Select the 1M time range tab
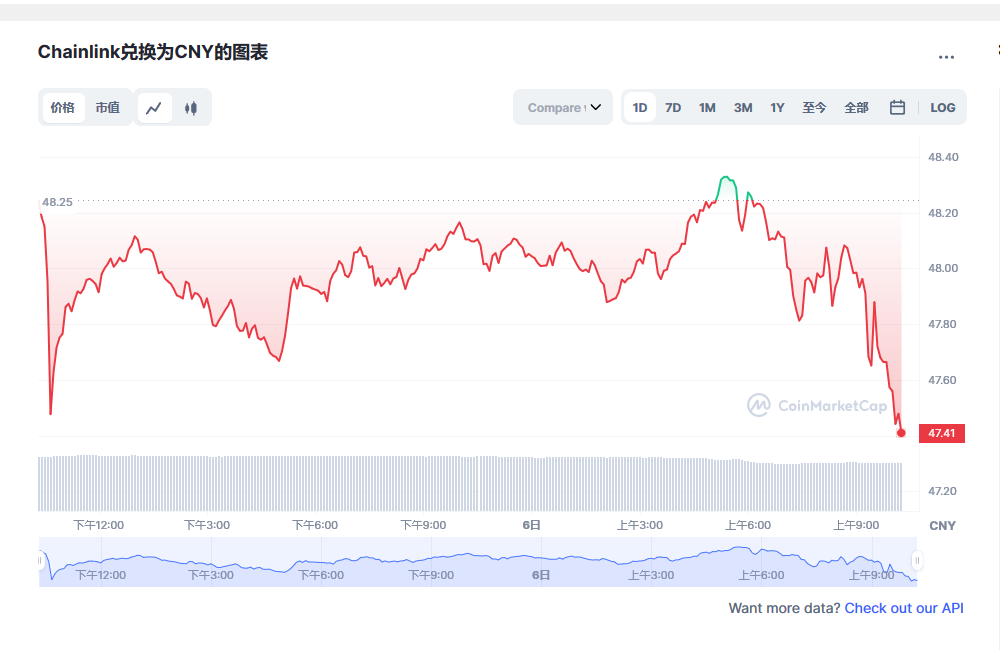The height and width of the screenshot is (650, 1000). tap(707, 107)
